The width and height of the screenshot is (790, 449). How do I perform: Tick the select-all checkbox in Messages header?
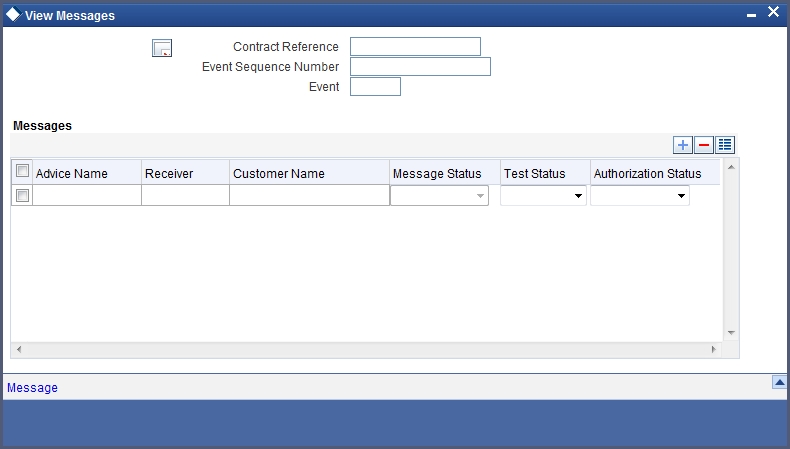22,170
